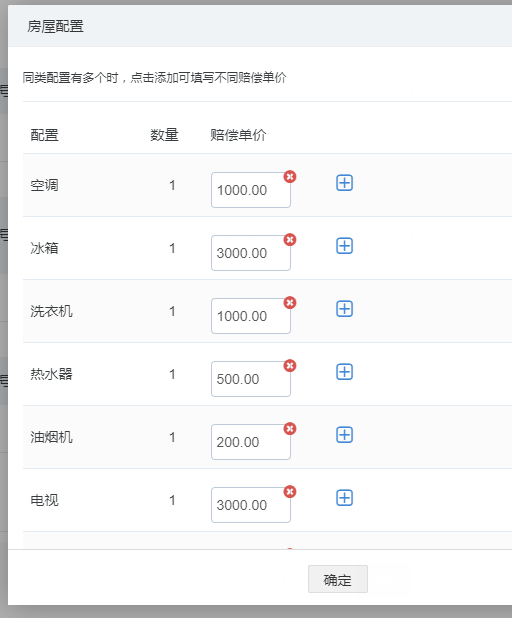Image resolution: width=512 pixels, height=618 pixels.
Task: Remove the 热水器 compensation price entry
Action: (x=290, y=366)
